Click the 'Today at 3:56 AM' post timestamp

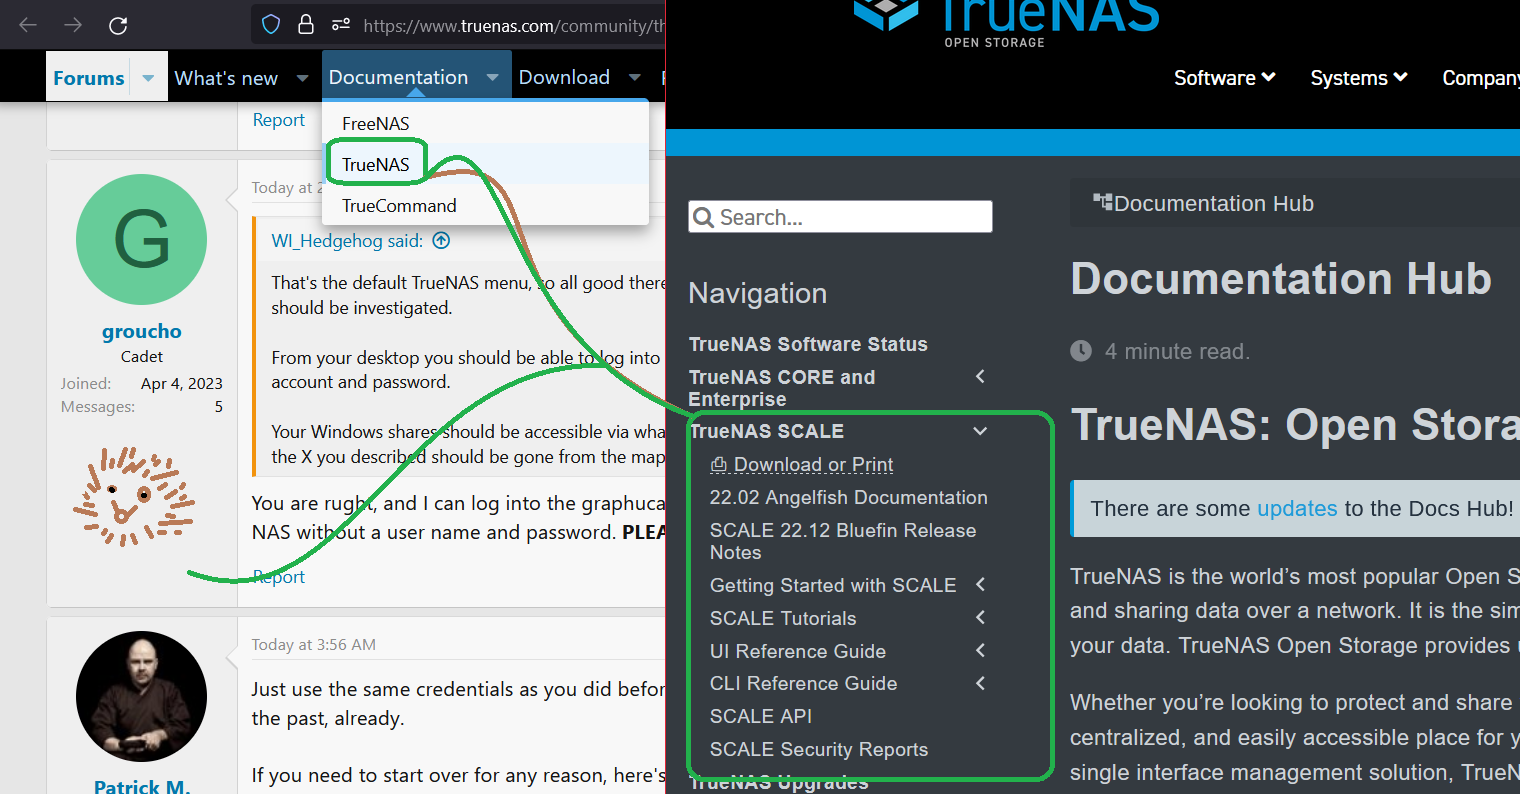coord(314,645)
